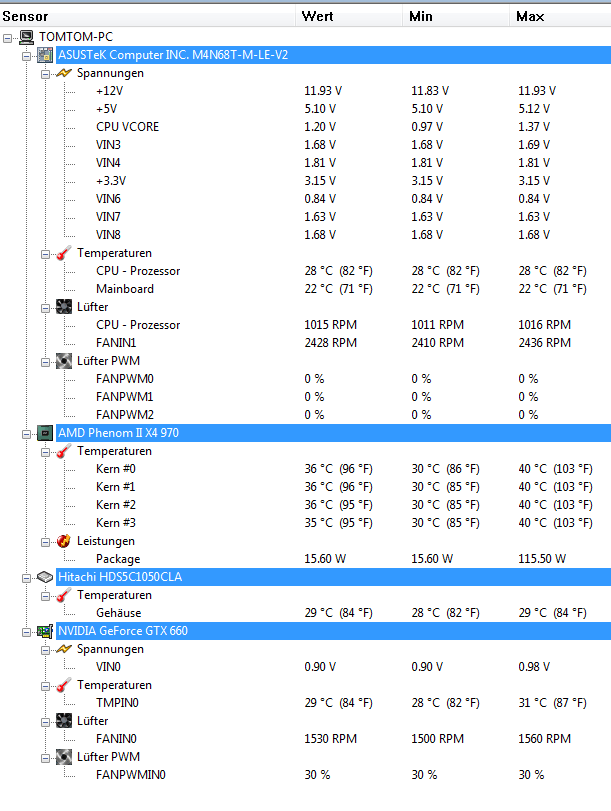Collapse the motherboard Lüfter group
Screen dimensions: 611x811
(x=46, y=308)
